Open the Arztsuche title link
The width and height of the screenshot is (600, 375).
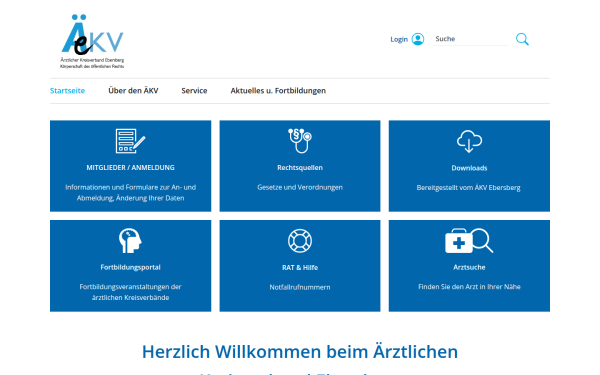(469, 267)
